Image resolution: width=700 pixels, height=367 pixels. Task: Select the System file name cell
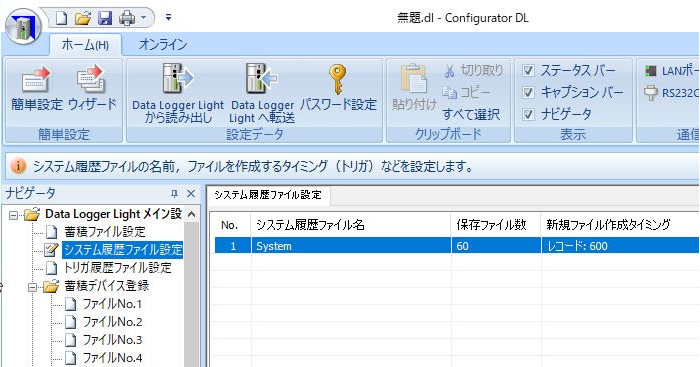351,246
